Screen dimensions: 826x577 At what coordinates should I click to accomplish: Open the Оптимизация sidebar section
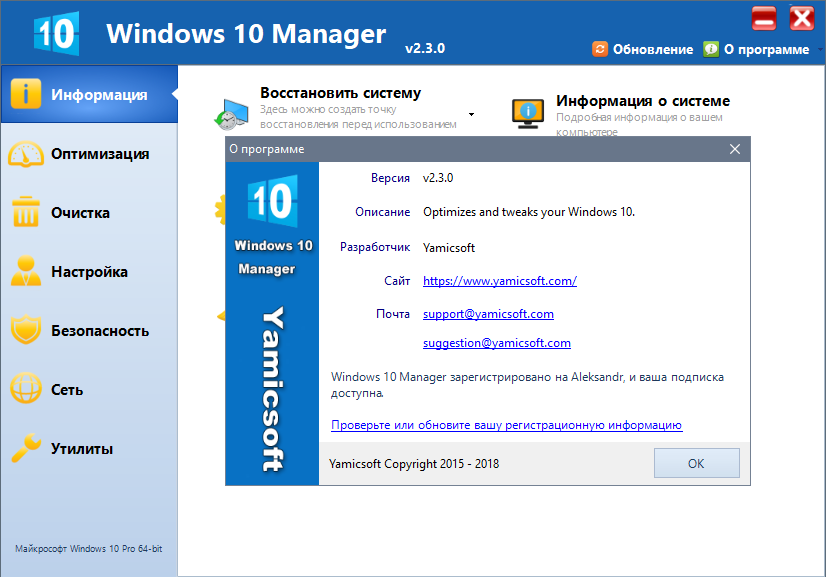pos(90,154)
